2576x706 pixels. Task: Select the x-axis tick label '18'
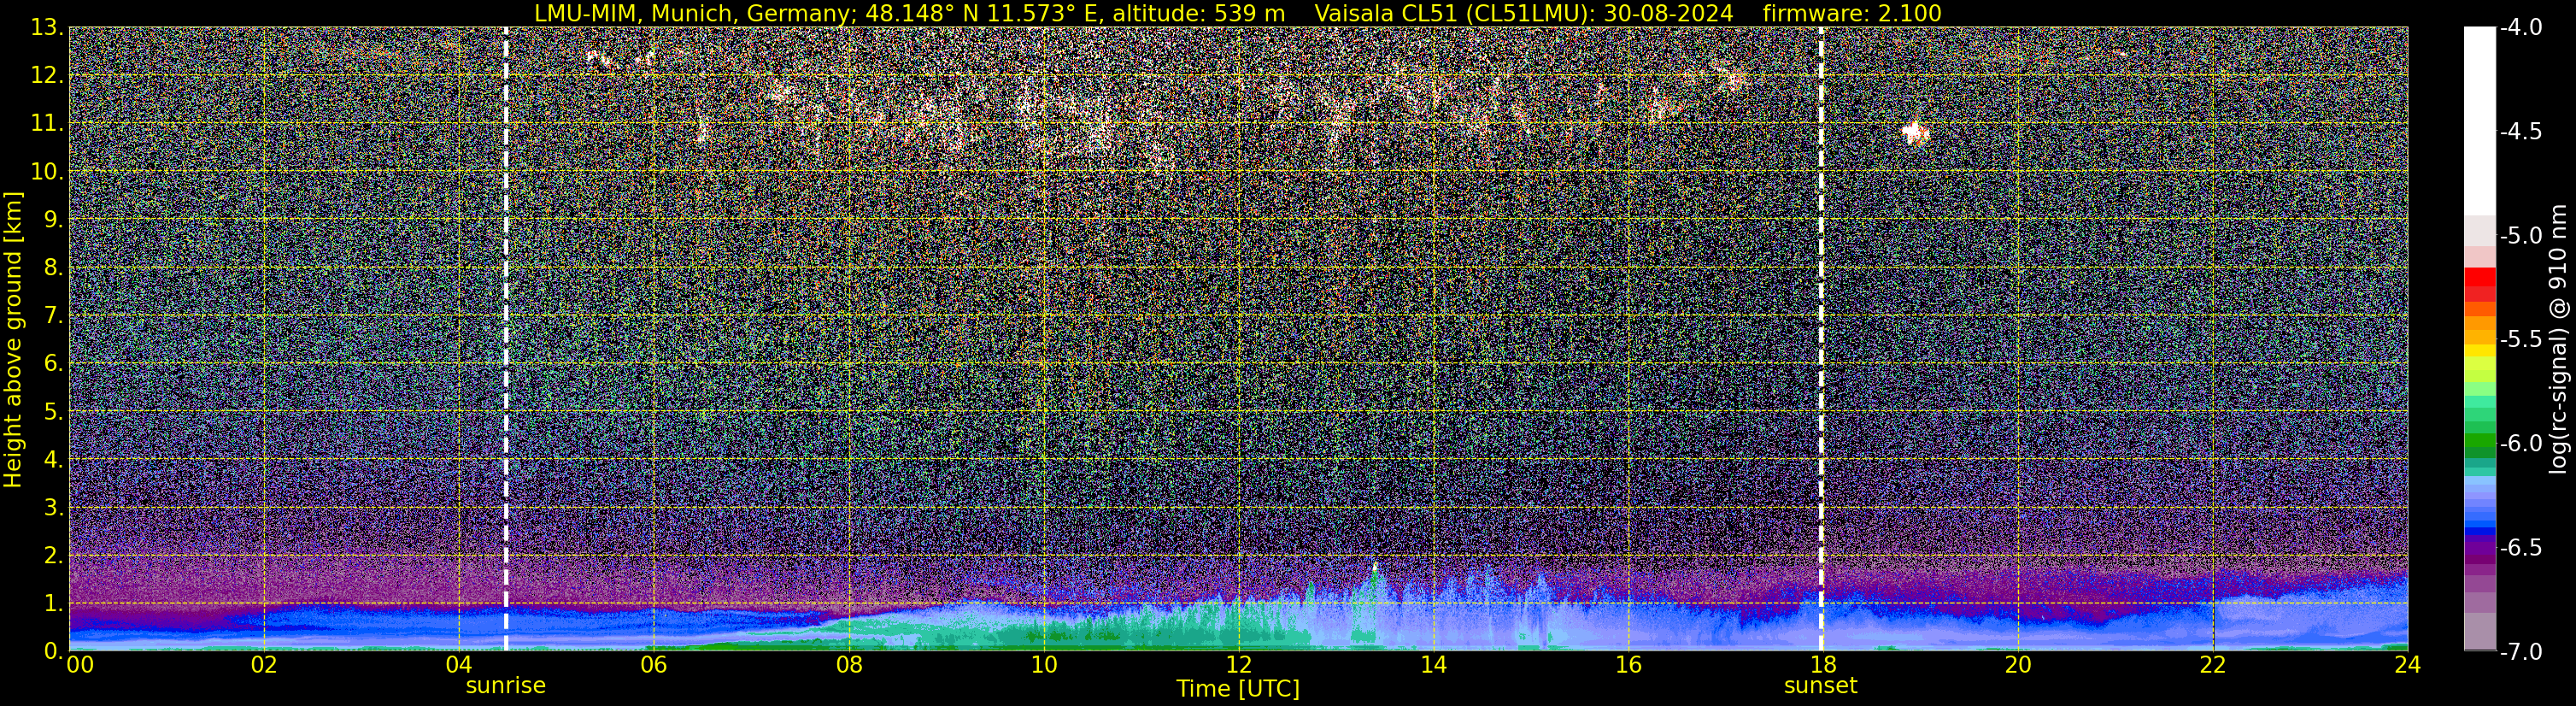[x=1823, y=665]
